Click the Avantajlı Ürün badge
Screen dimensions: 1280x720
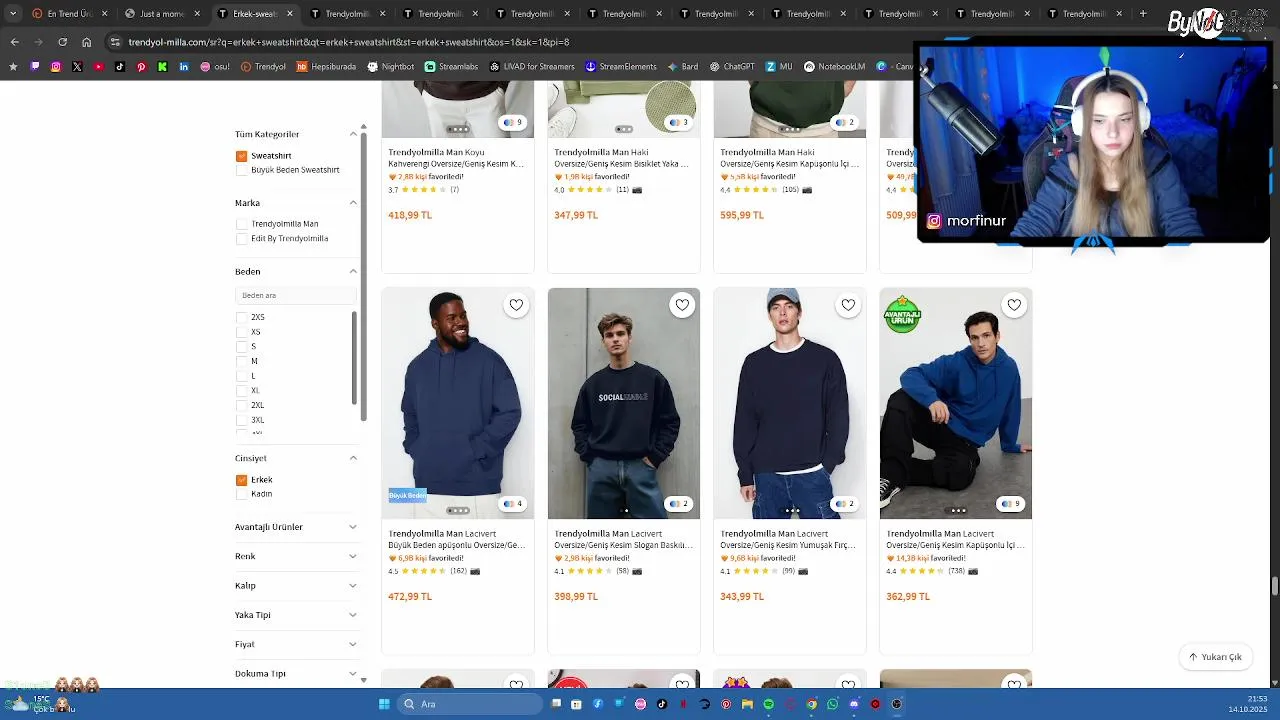click(902, 314)
